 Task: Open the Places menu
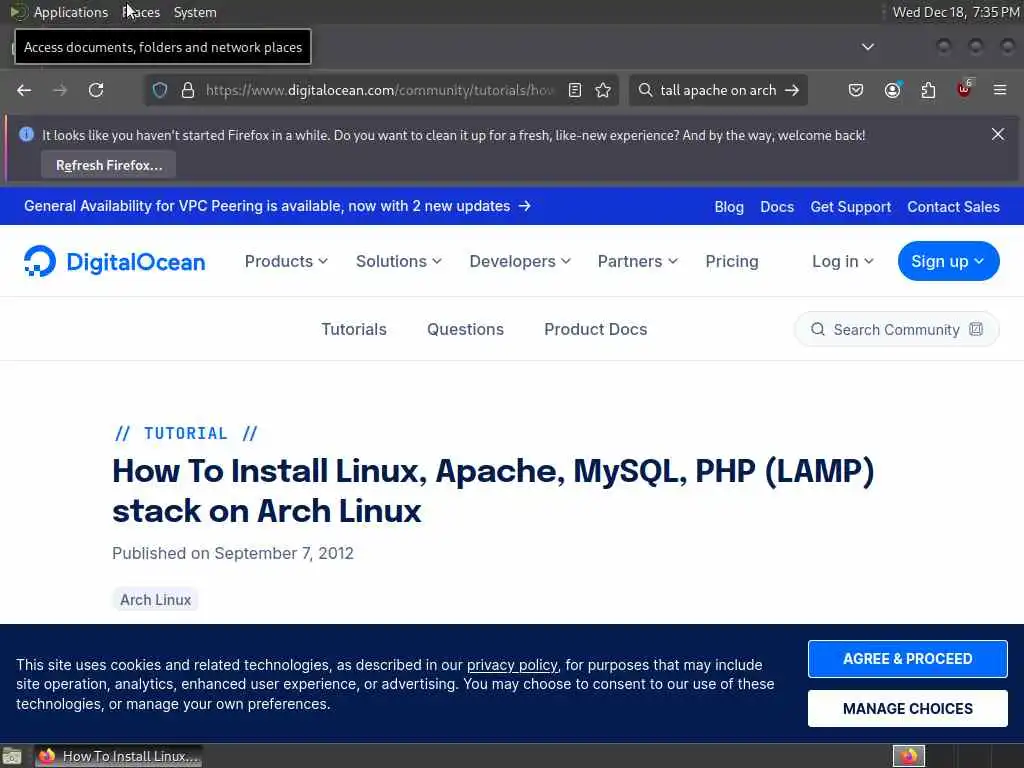coord(141,12)
